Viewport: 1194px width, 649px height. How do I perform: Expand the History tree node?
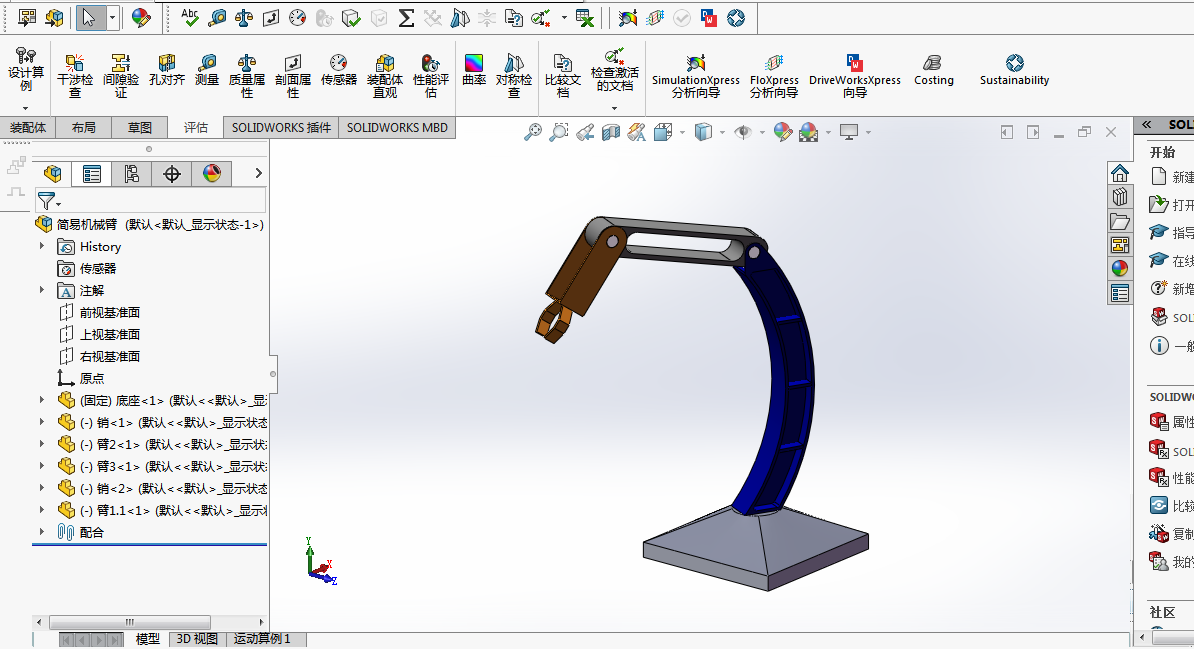click(x=42, y=247)
